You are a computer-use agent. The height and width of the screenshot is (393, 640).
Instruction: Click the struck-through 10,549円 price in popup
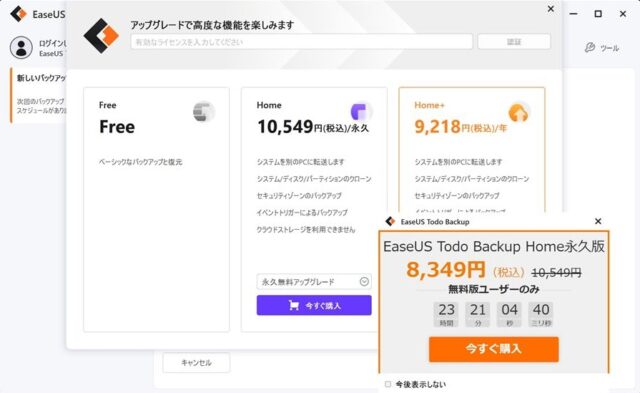[x=556, y=272]
